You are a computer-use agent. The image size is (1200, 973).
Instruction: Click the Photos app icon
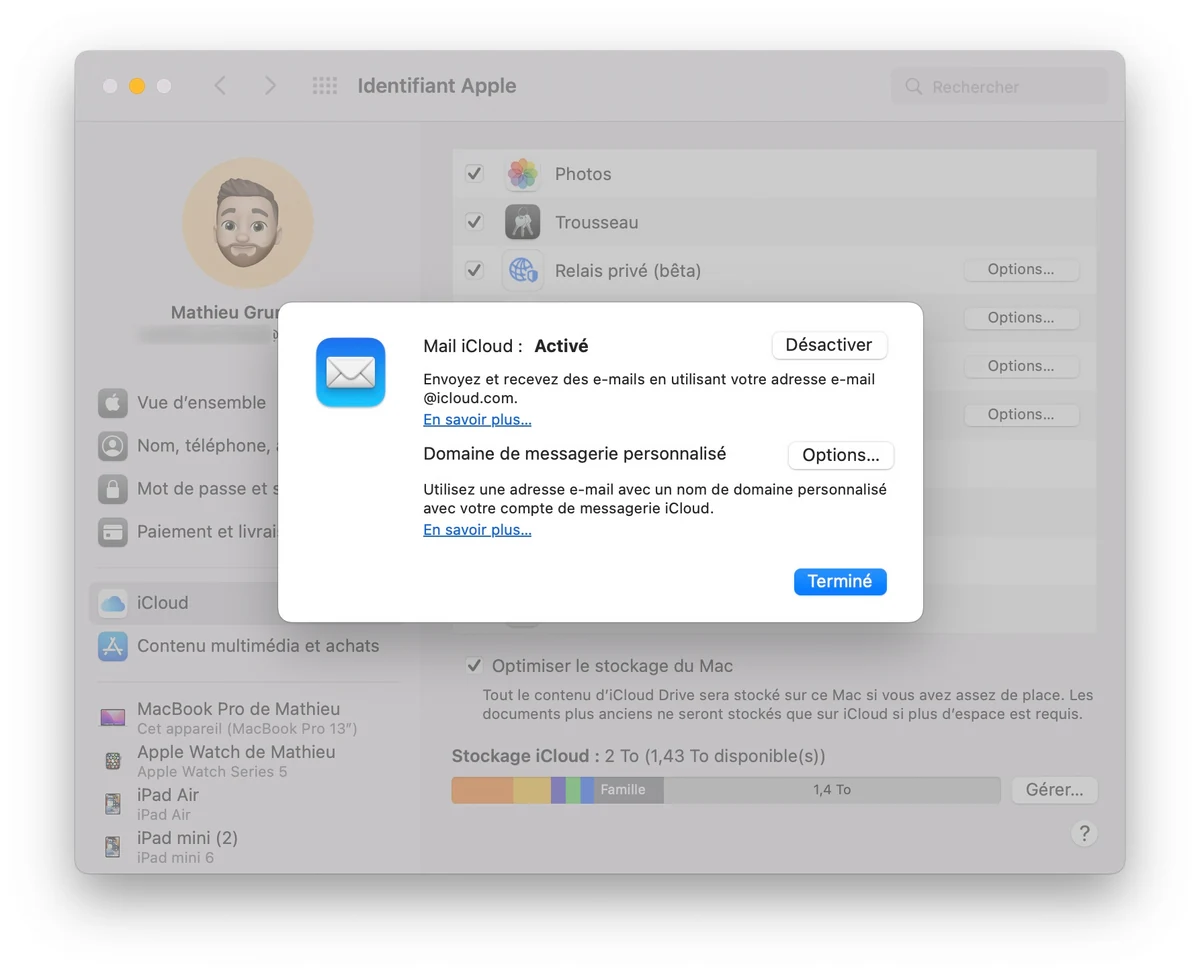522,174
